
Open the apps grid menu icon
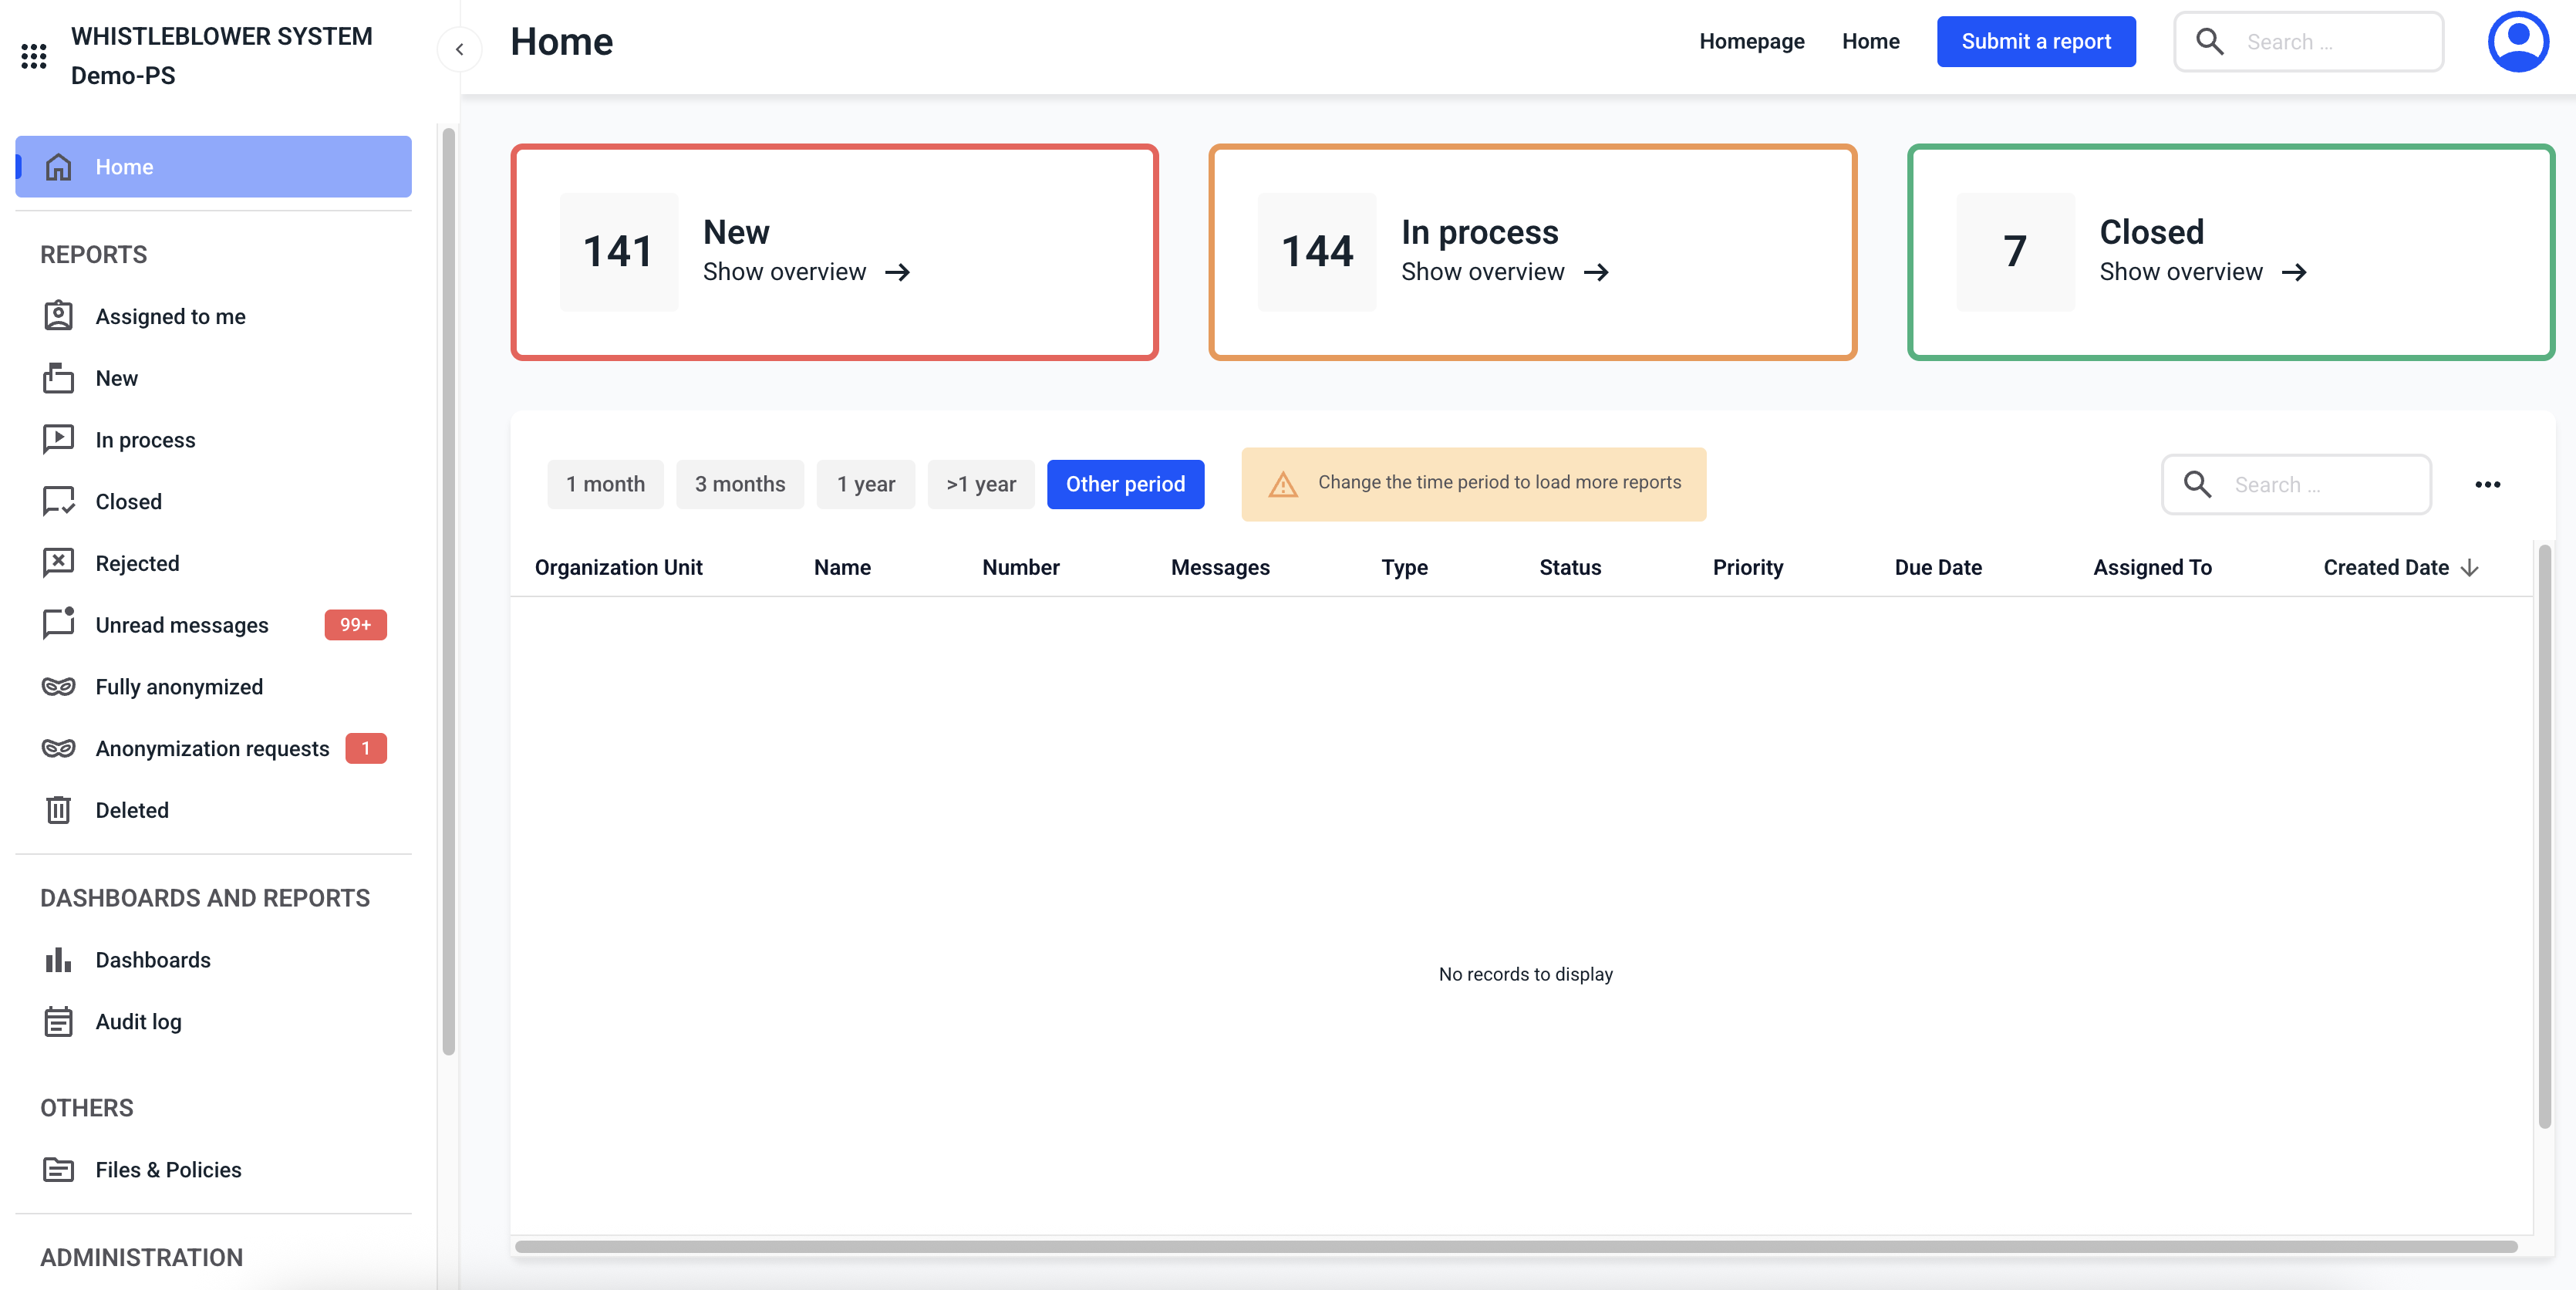coord(34,56)
